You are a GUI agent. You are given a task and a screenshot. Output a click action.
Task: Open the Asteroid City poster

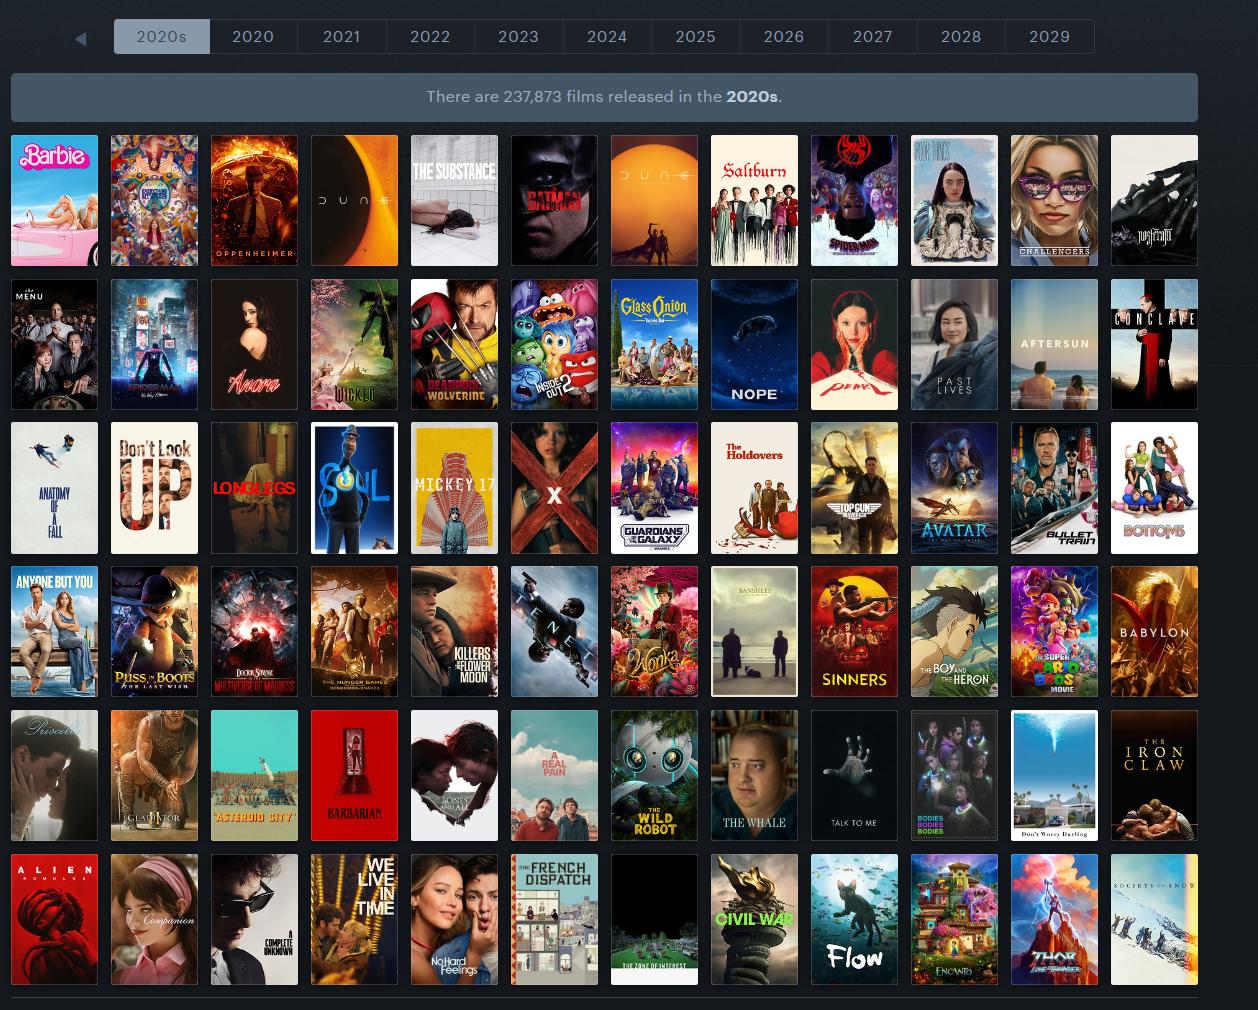coord(255,776)
